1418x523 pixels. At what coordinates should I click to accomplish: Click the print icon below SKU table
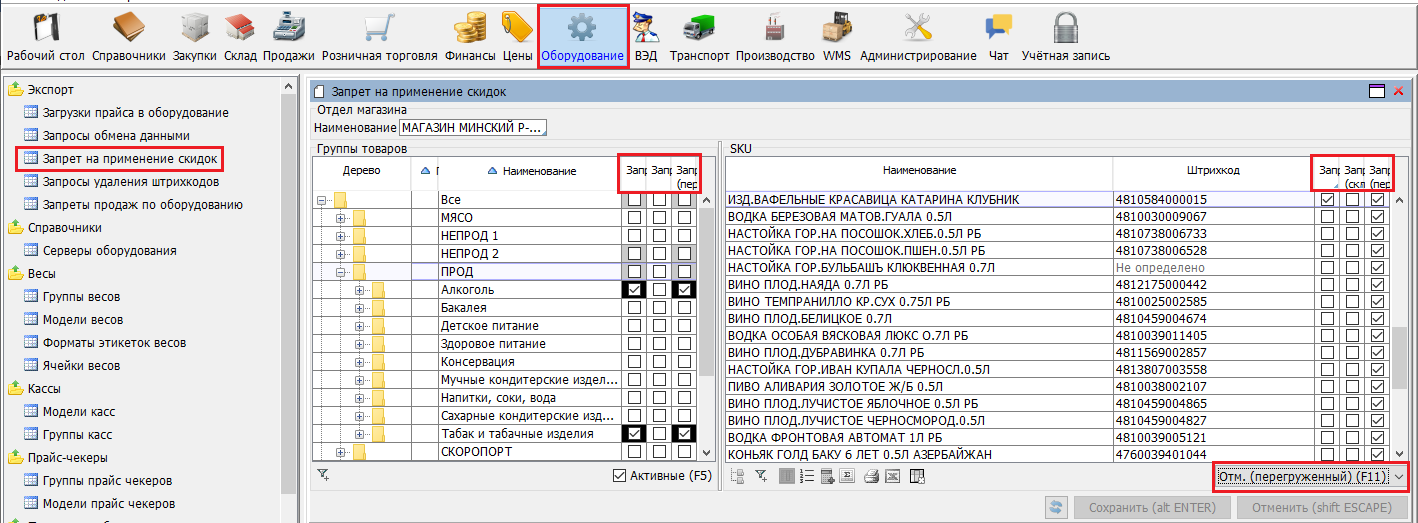coord(872,476)
